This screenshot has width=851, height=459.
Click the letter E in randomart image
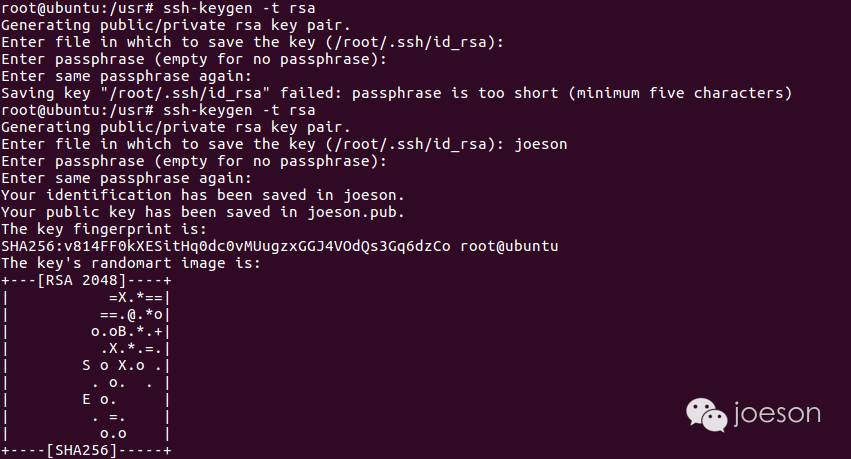pos(86,400)
